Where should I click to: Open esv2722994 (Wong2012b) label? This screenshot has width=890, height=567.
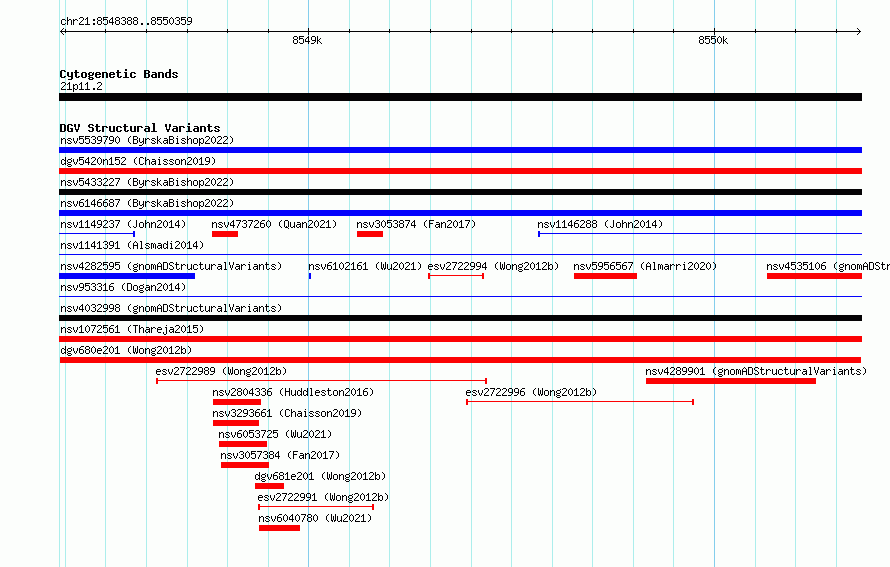(493, 266)
